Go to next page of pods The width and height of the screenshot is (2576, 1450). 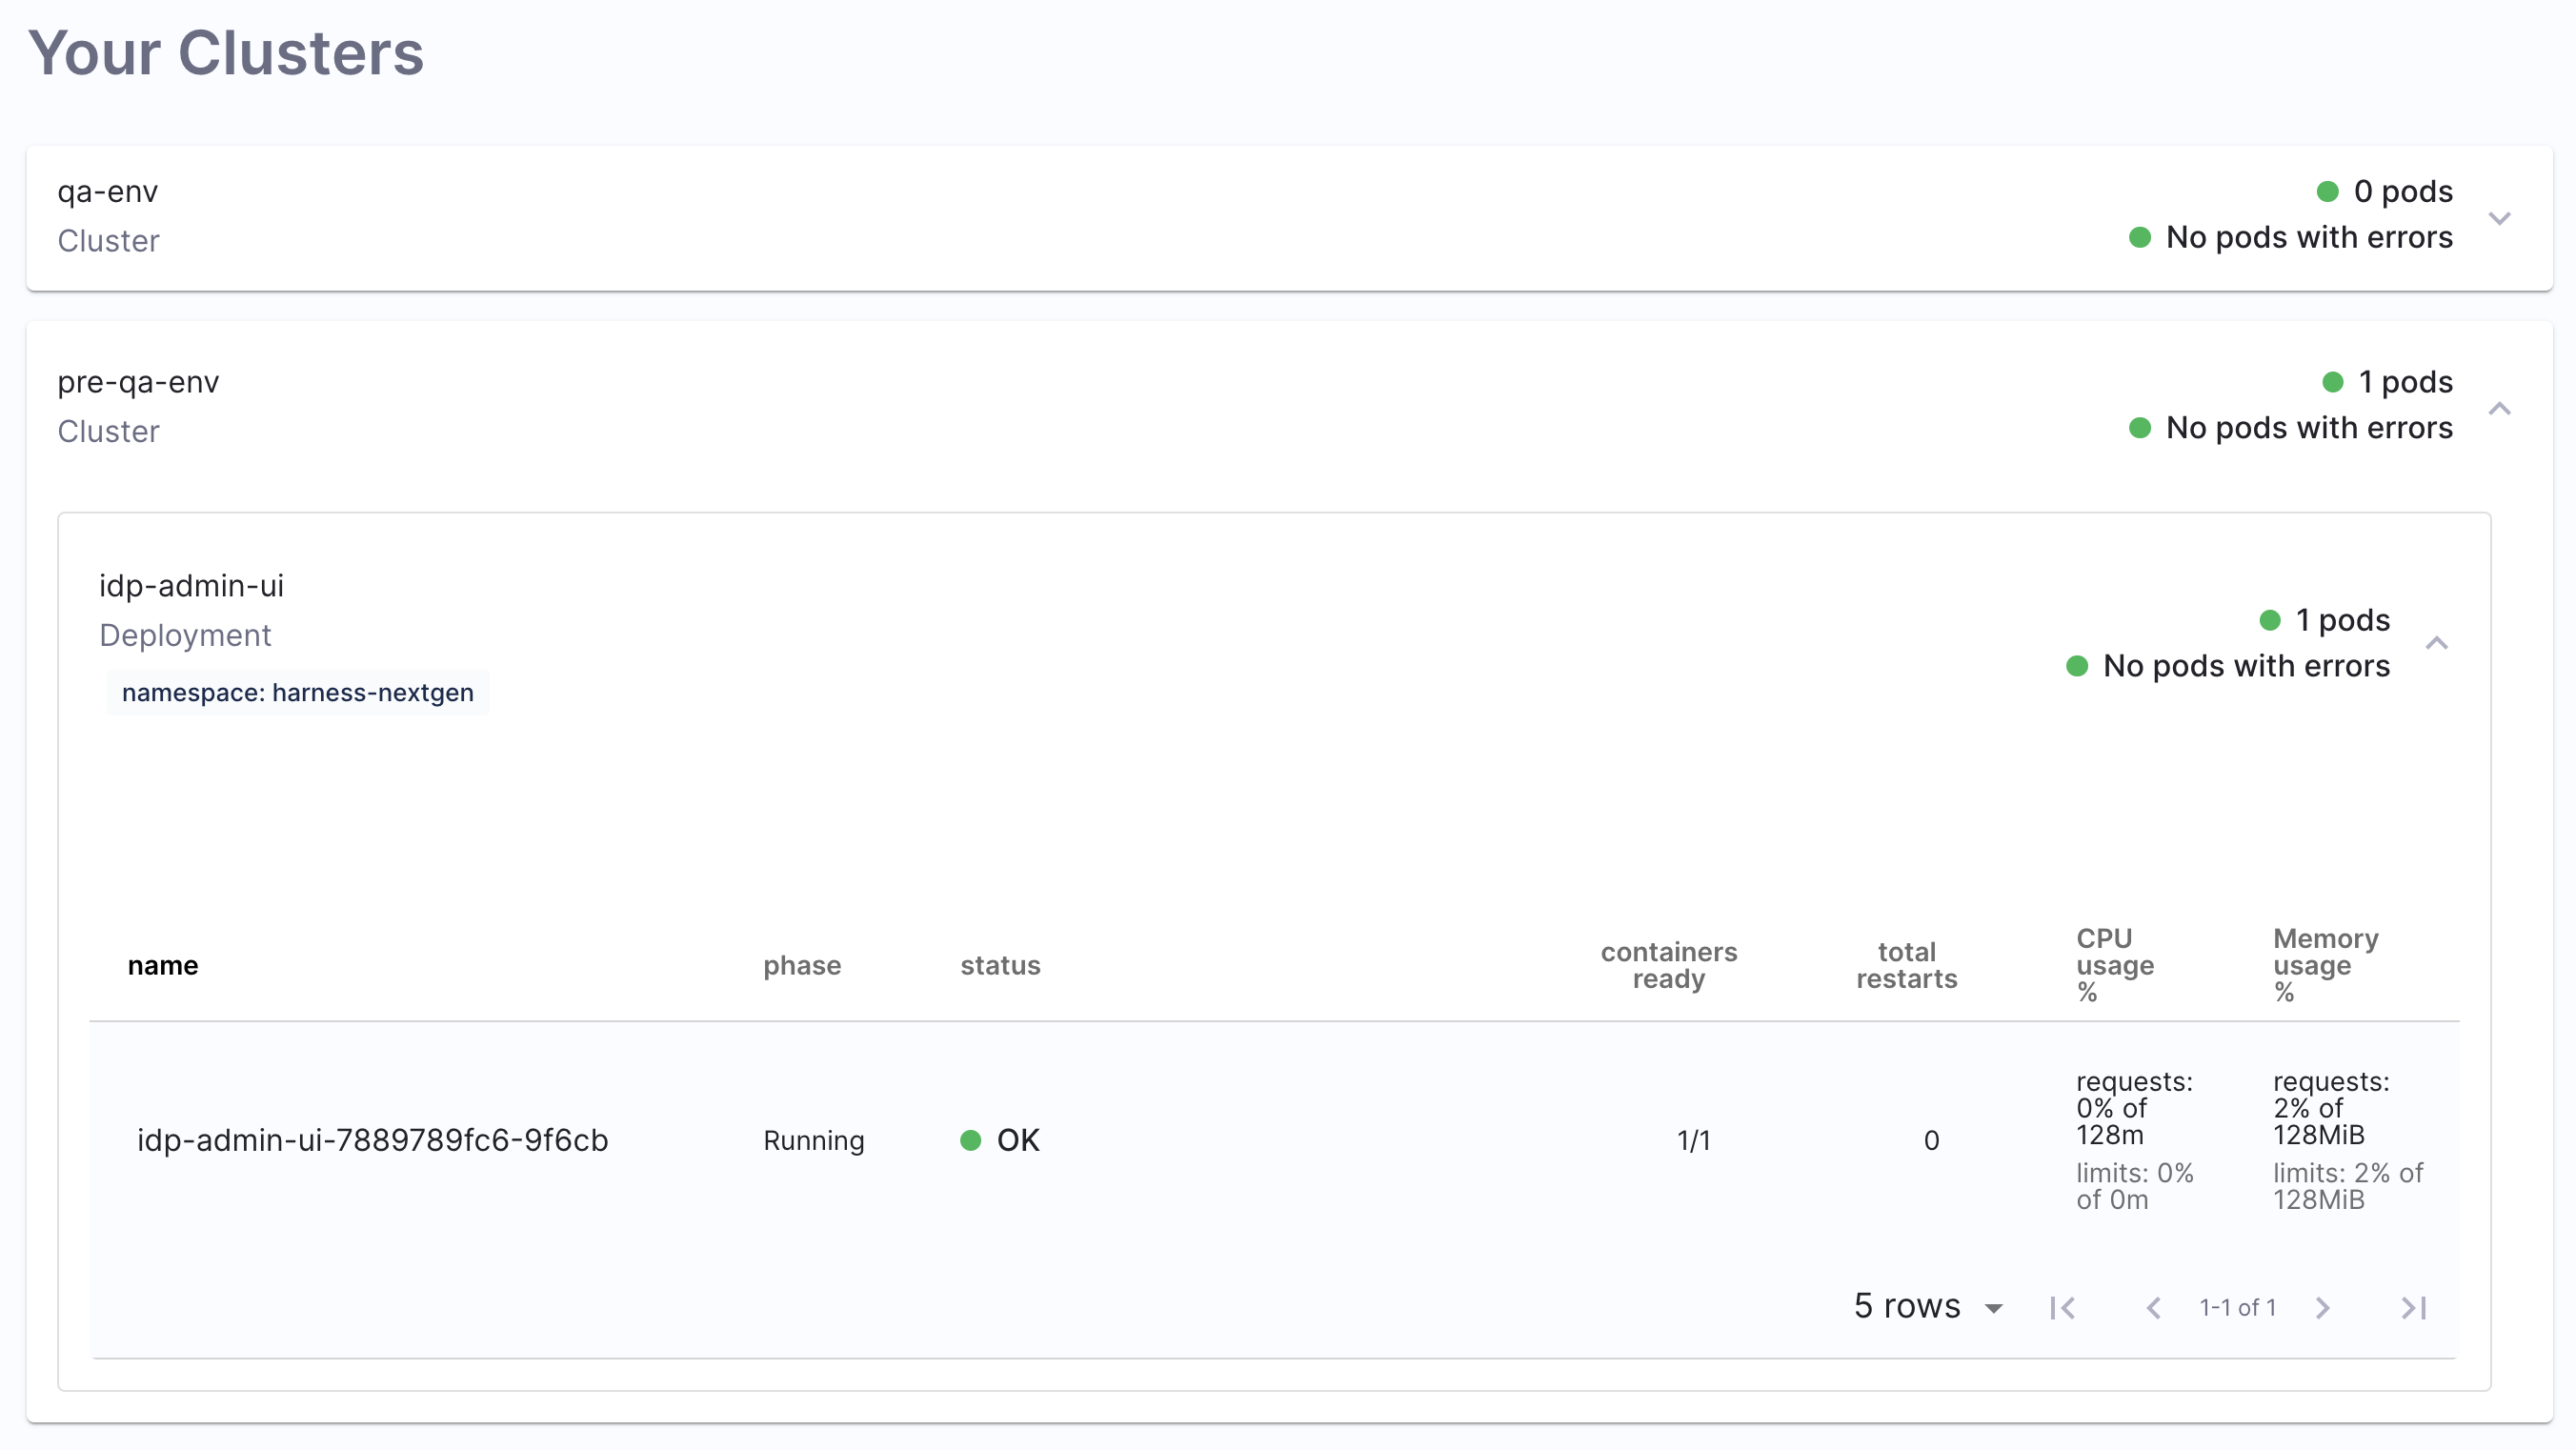point(2322,1307)
